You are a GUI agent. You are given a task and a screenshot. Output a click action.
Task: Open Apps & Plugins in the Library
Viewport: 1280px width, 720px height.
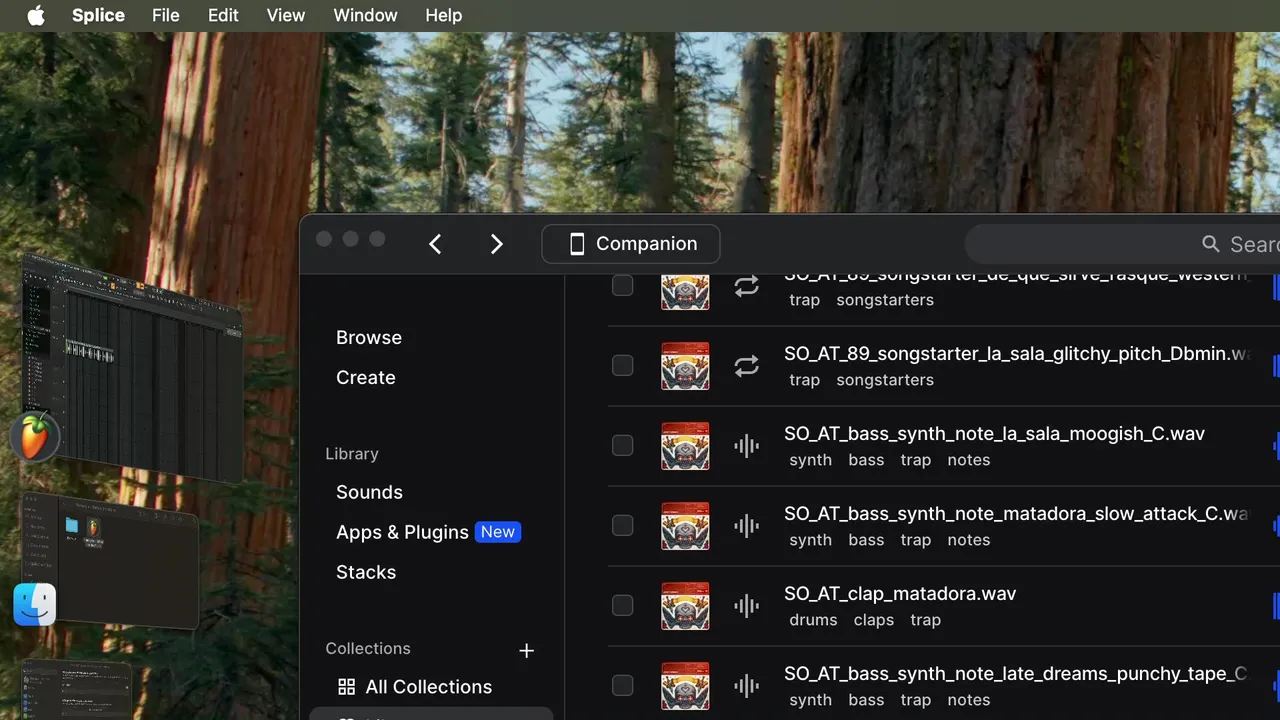402,532
